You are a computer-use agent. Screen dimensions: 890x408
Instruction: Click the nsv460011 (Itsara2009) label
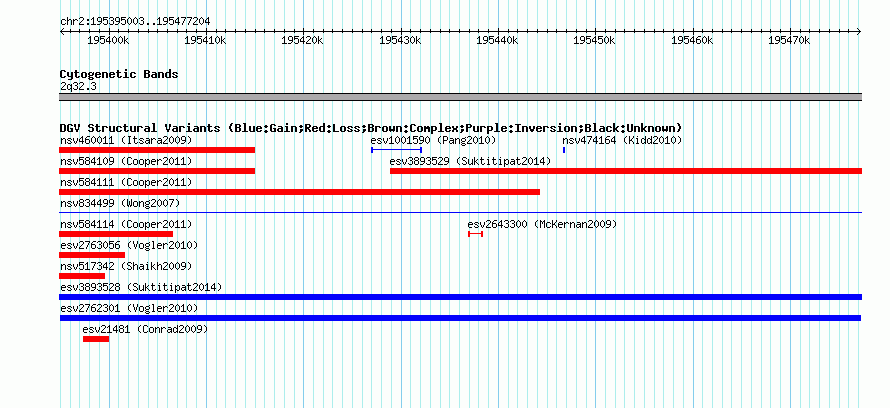[x=126, y=140]
